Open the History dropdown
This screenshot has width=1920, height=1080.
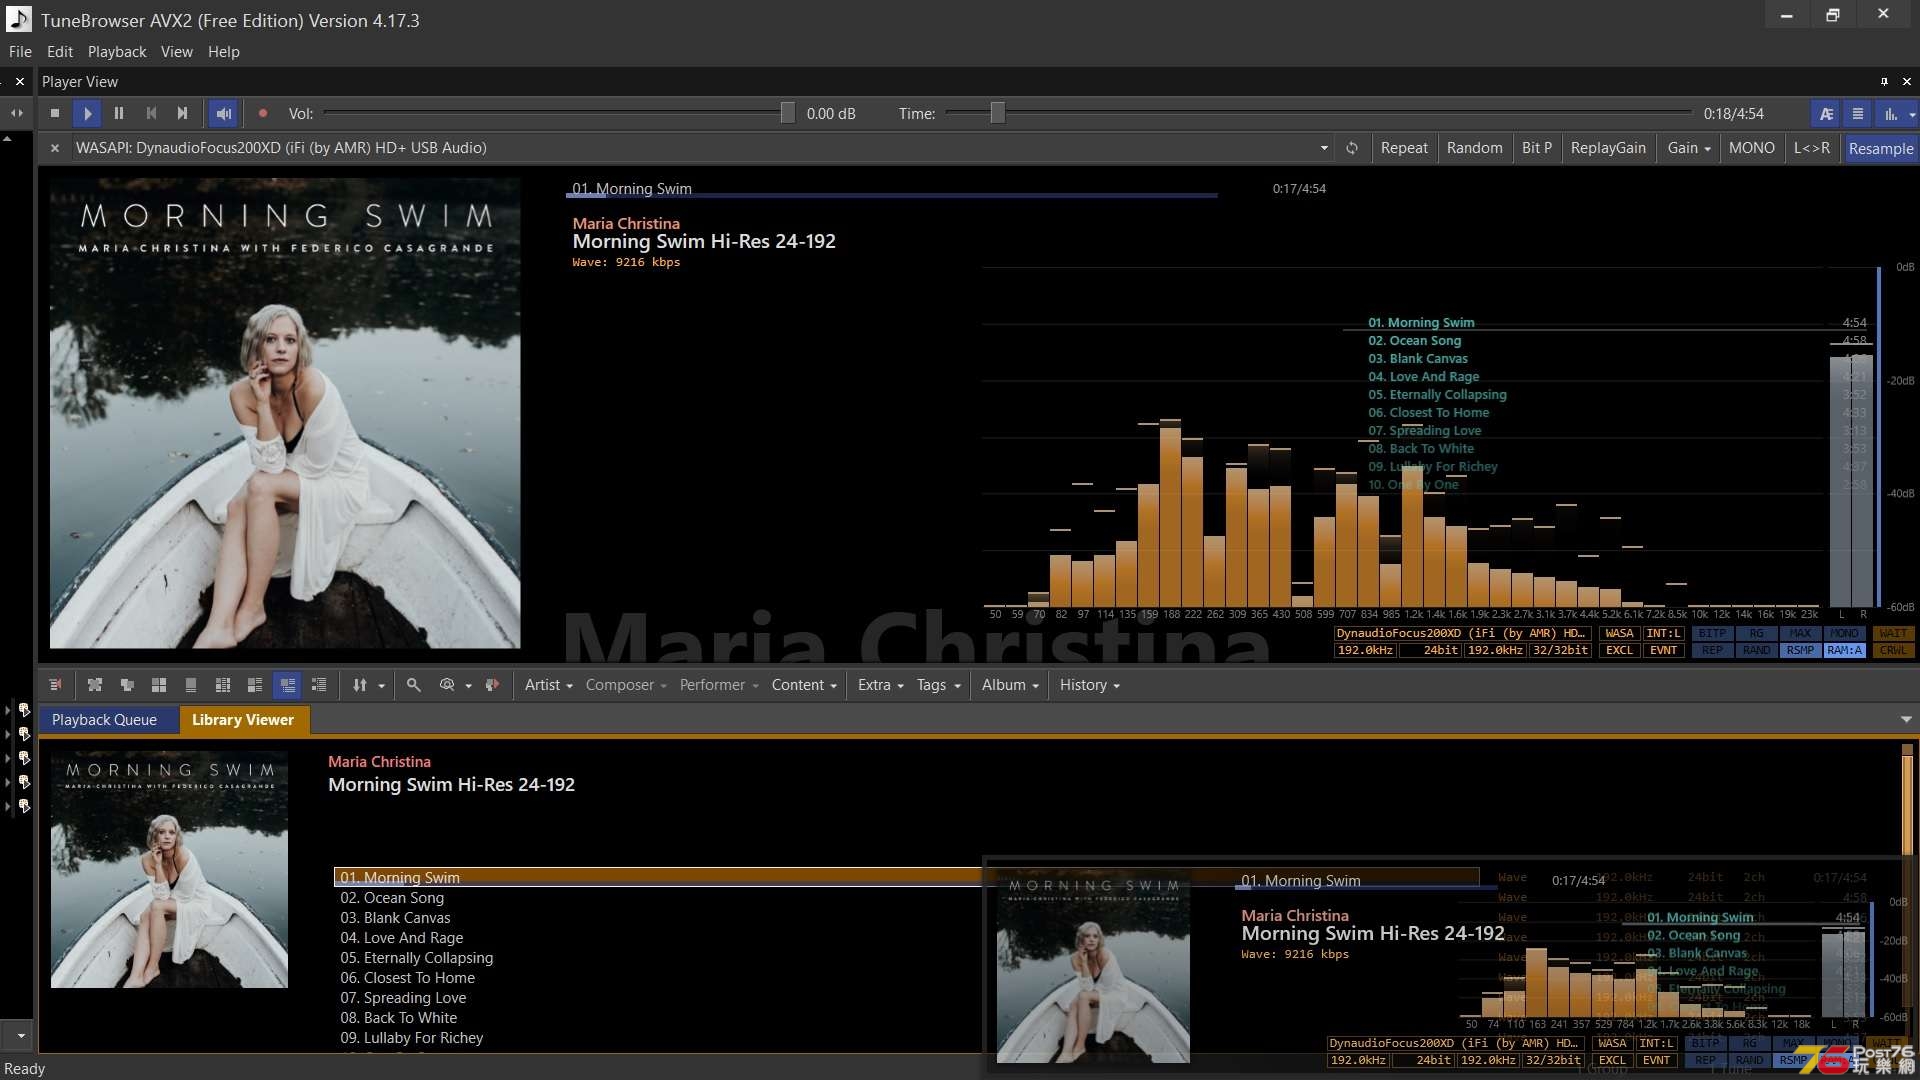1089,685
